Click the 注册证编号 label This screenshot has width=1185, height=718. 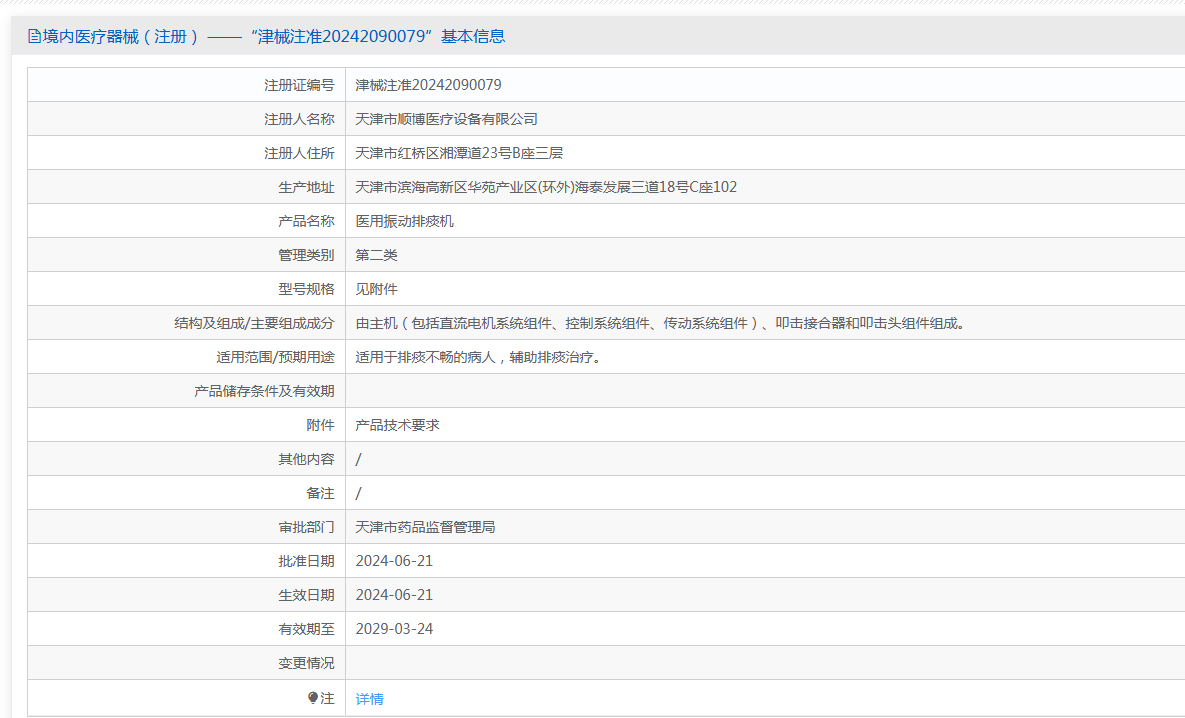(299, 85)
